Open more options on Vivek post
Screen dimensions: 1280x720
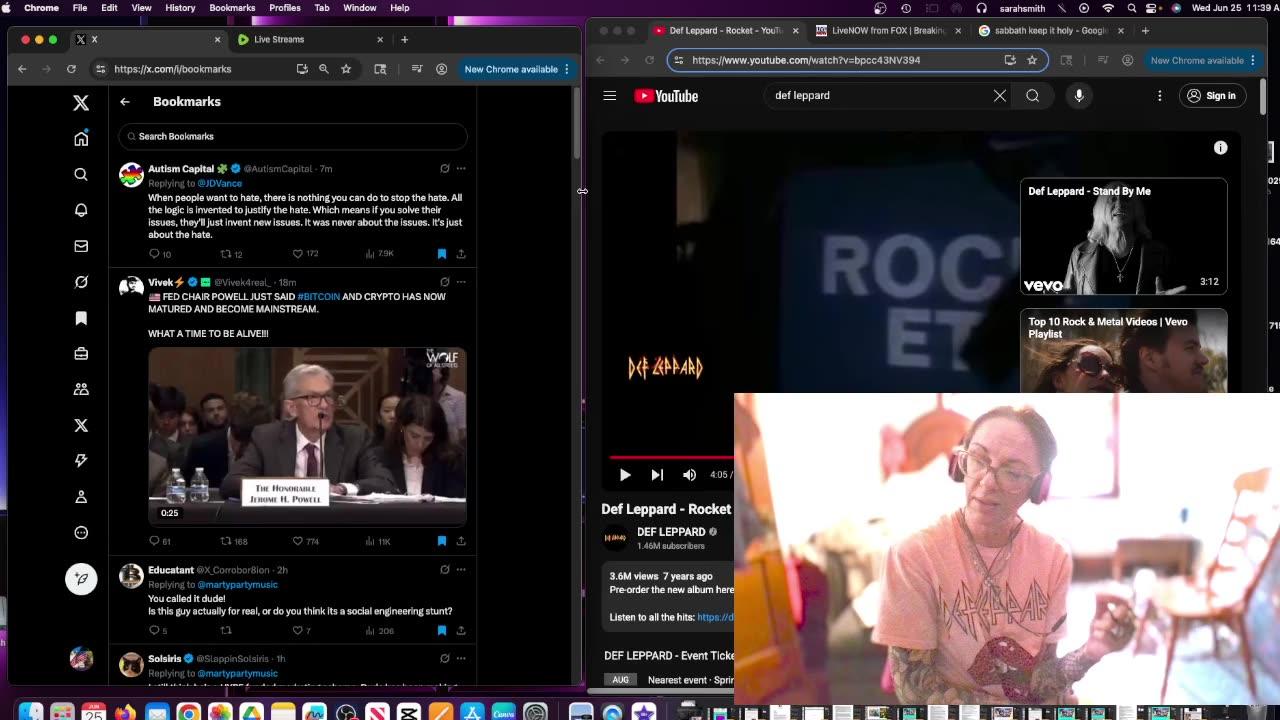pos(461,282)
